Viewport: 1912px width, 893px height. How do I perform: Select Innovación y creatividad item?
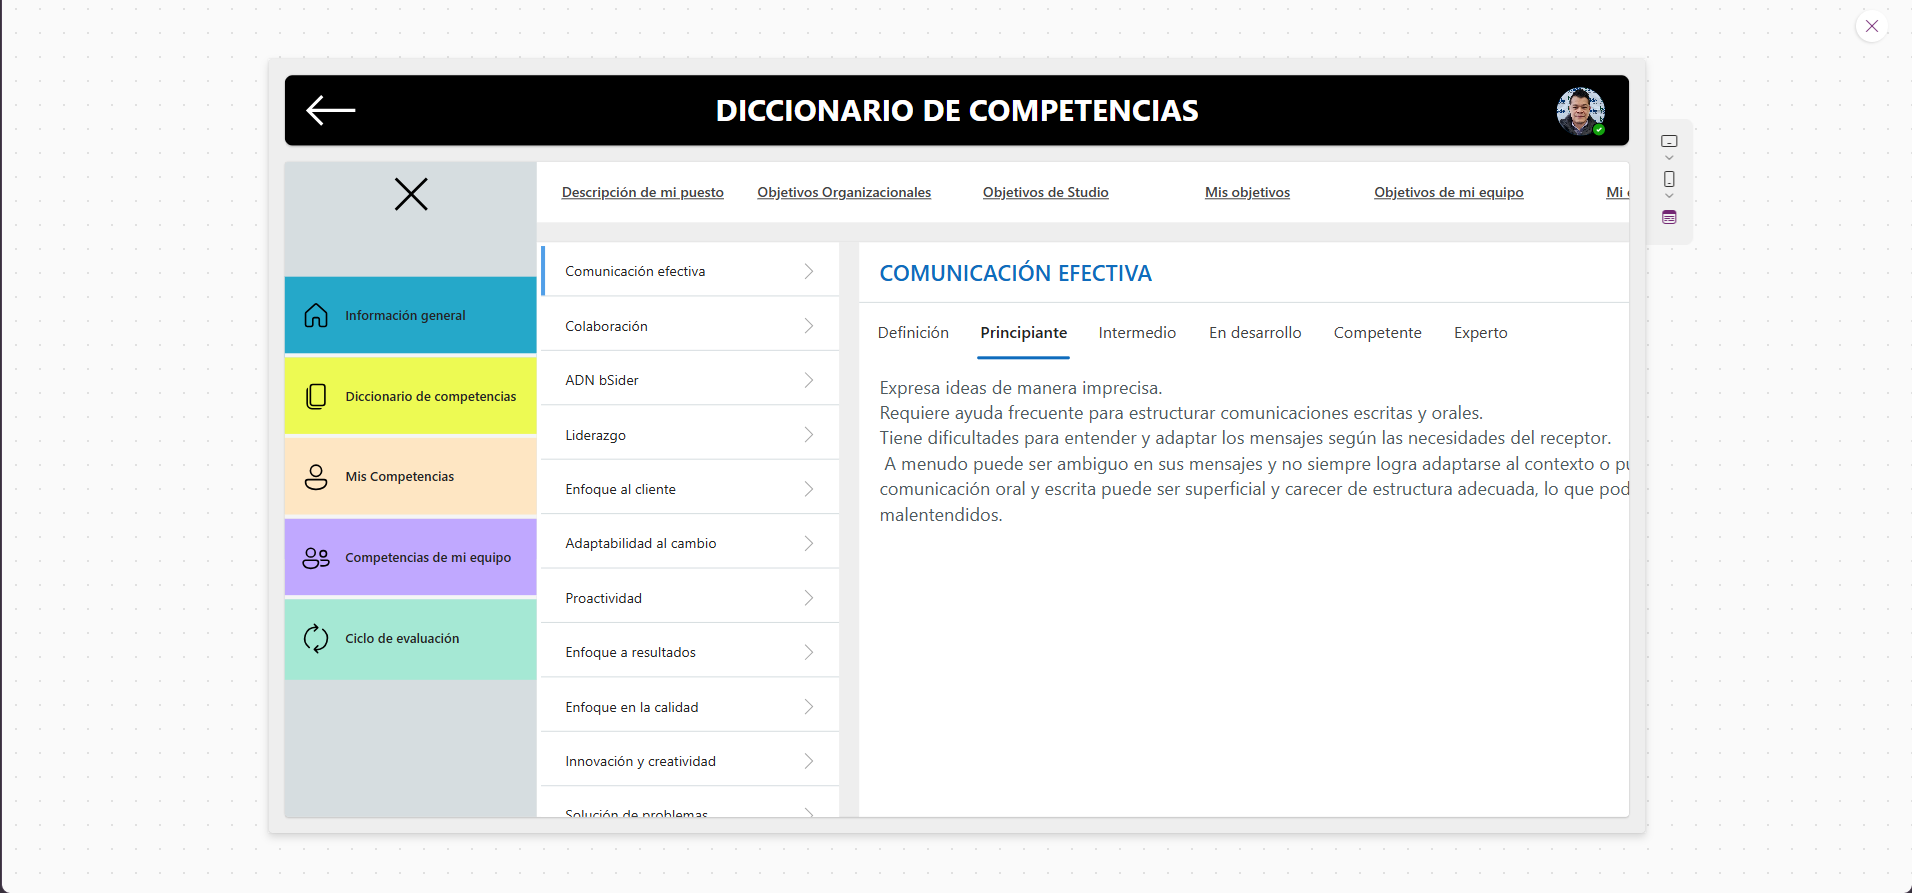click(x=690, y=761)
